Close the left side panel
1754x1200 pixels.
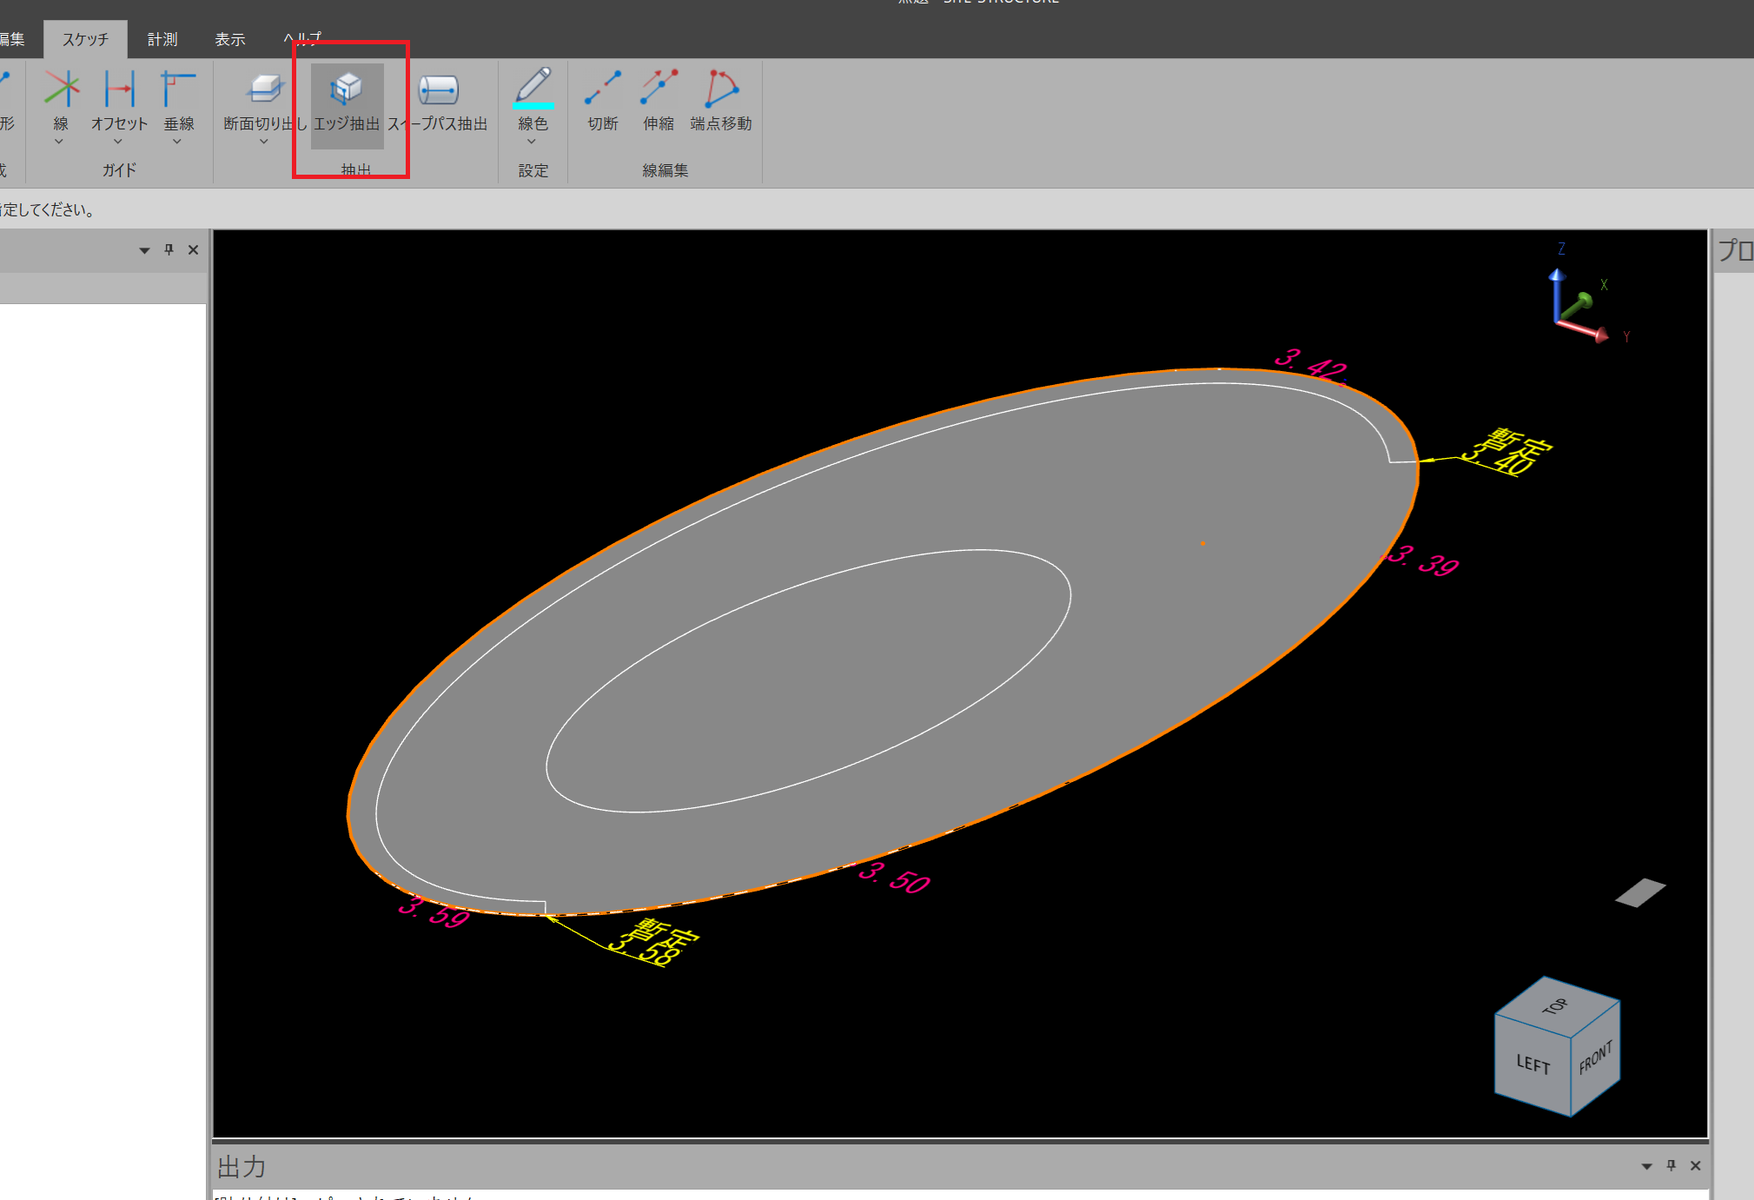(x=193, y=250)
